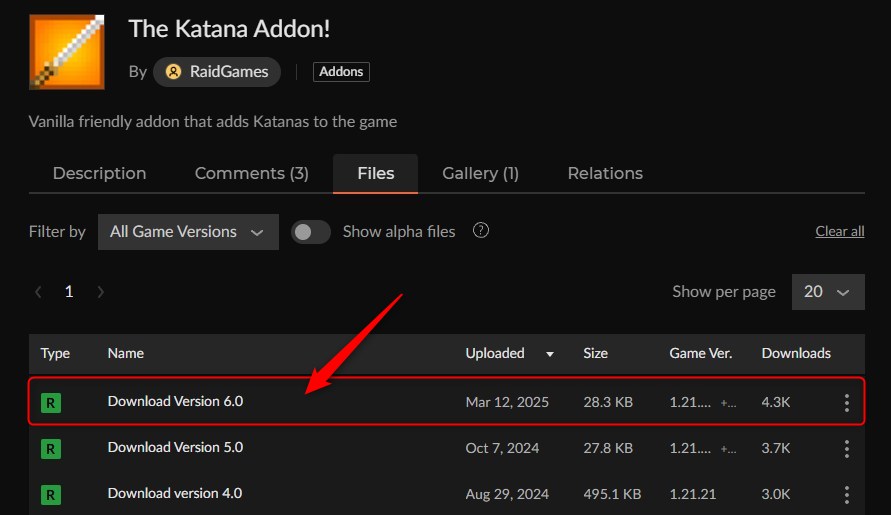Viewport: 891px width, 515px height.
Task: Click the Mar 12, 2025 upload date
Action: (507, 402)
